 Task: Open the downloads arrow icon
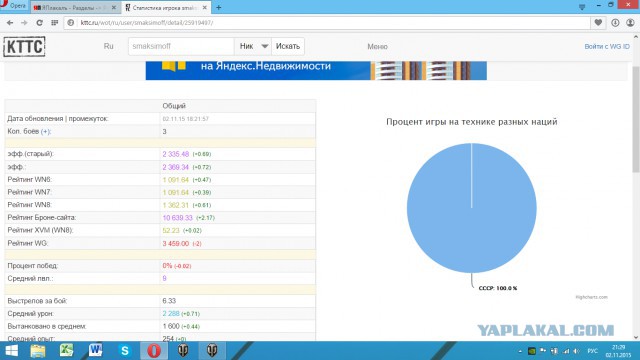click(x=615, y=23)
